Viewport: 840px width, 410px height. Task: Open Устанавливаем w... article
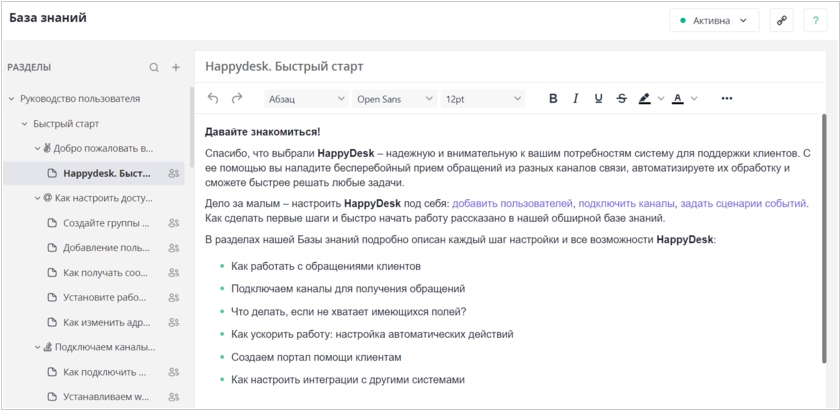(106, 397)
